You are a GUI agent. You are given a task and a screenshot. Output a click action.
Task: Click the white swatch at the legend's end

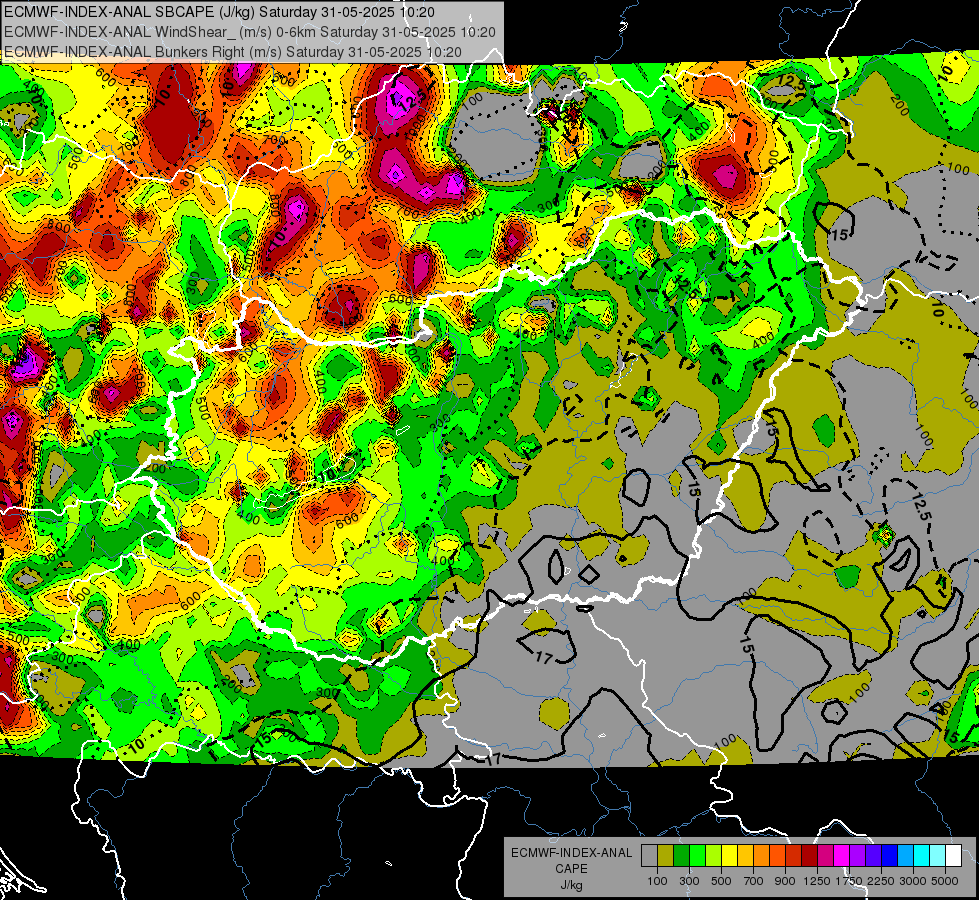(x=954, y=856)
